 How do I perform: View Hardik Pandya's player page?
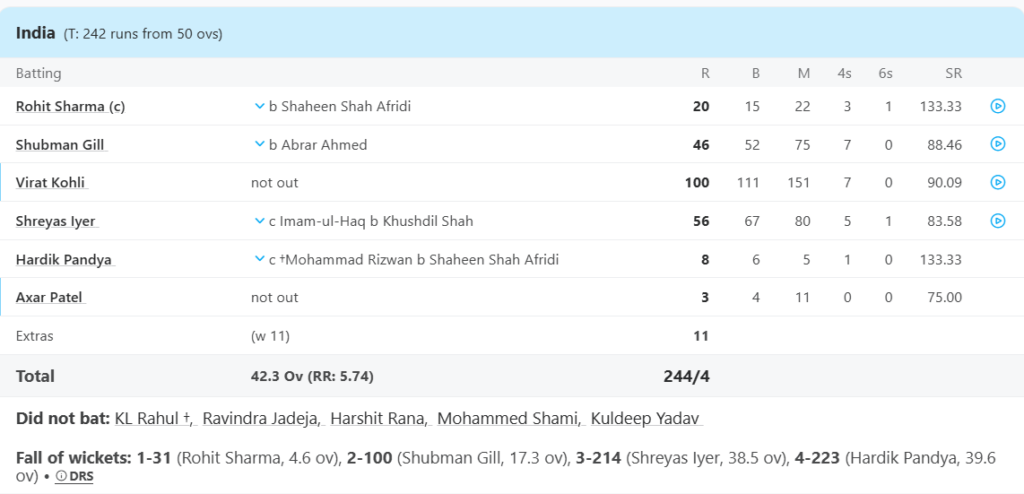[63, 259]
